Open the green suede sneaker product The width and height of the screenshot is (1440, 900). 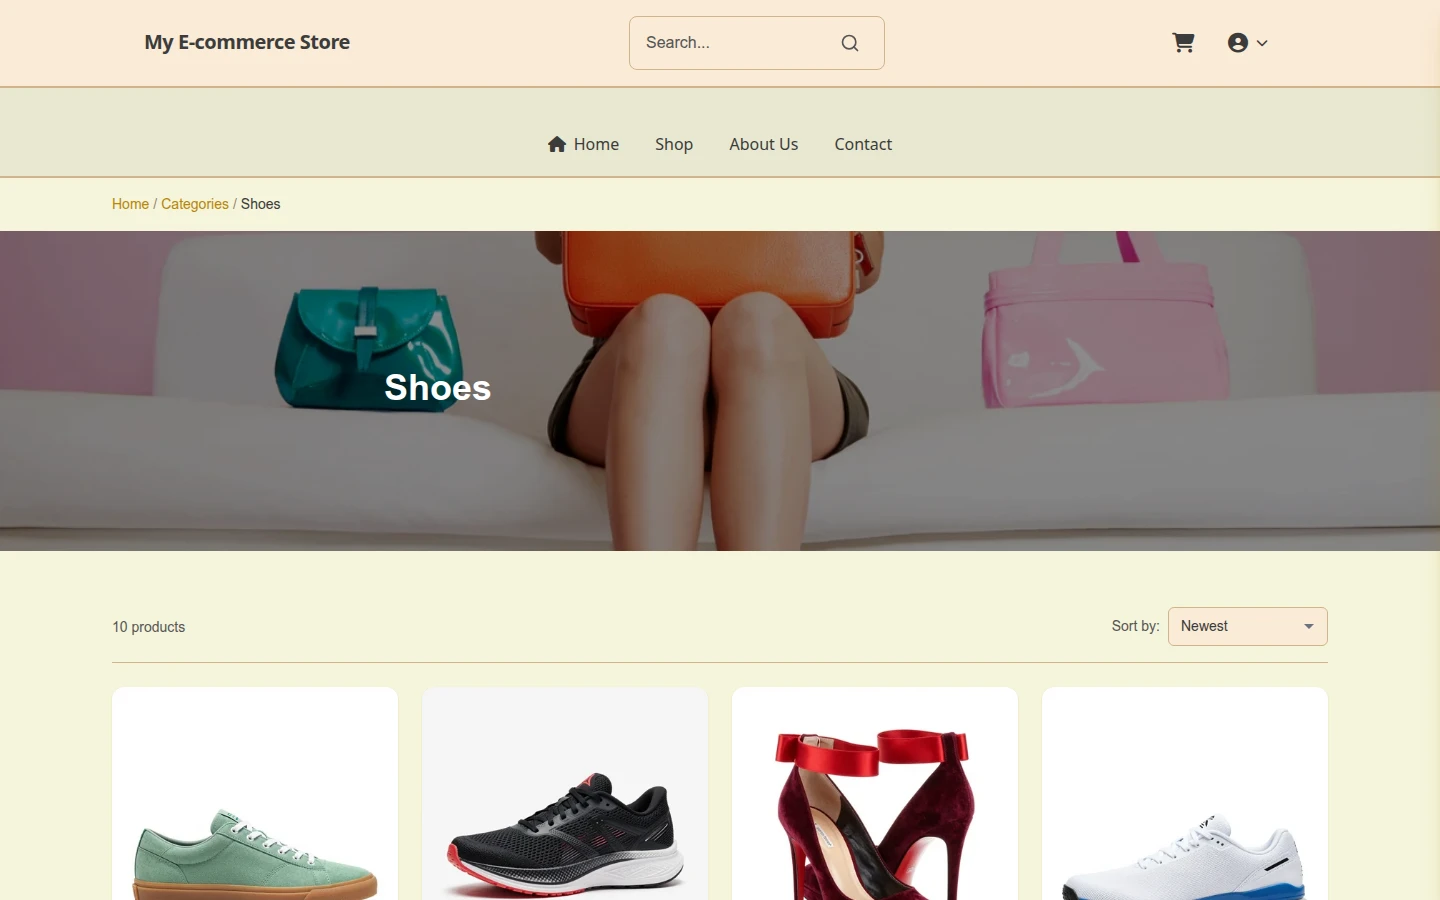tap(255, 794)
